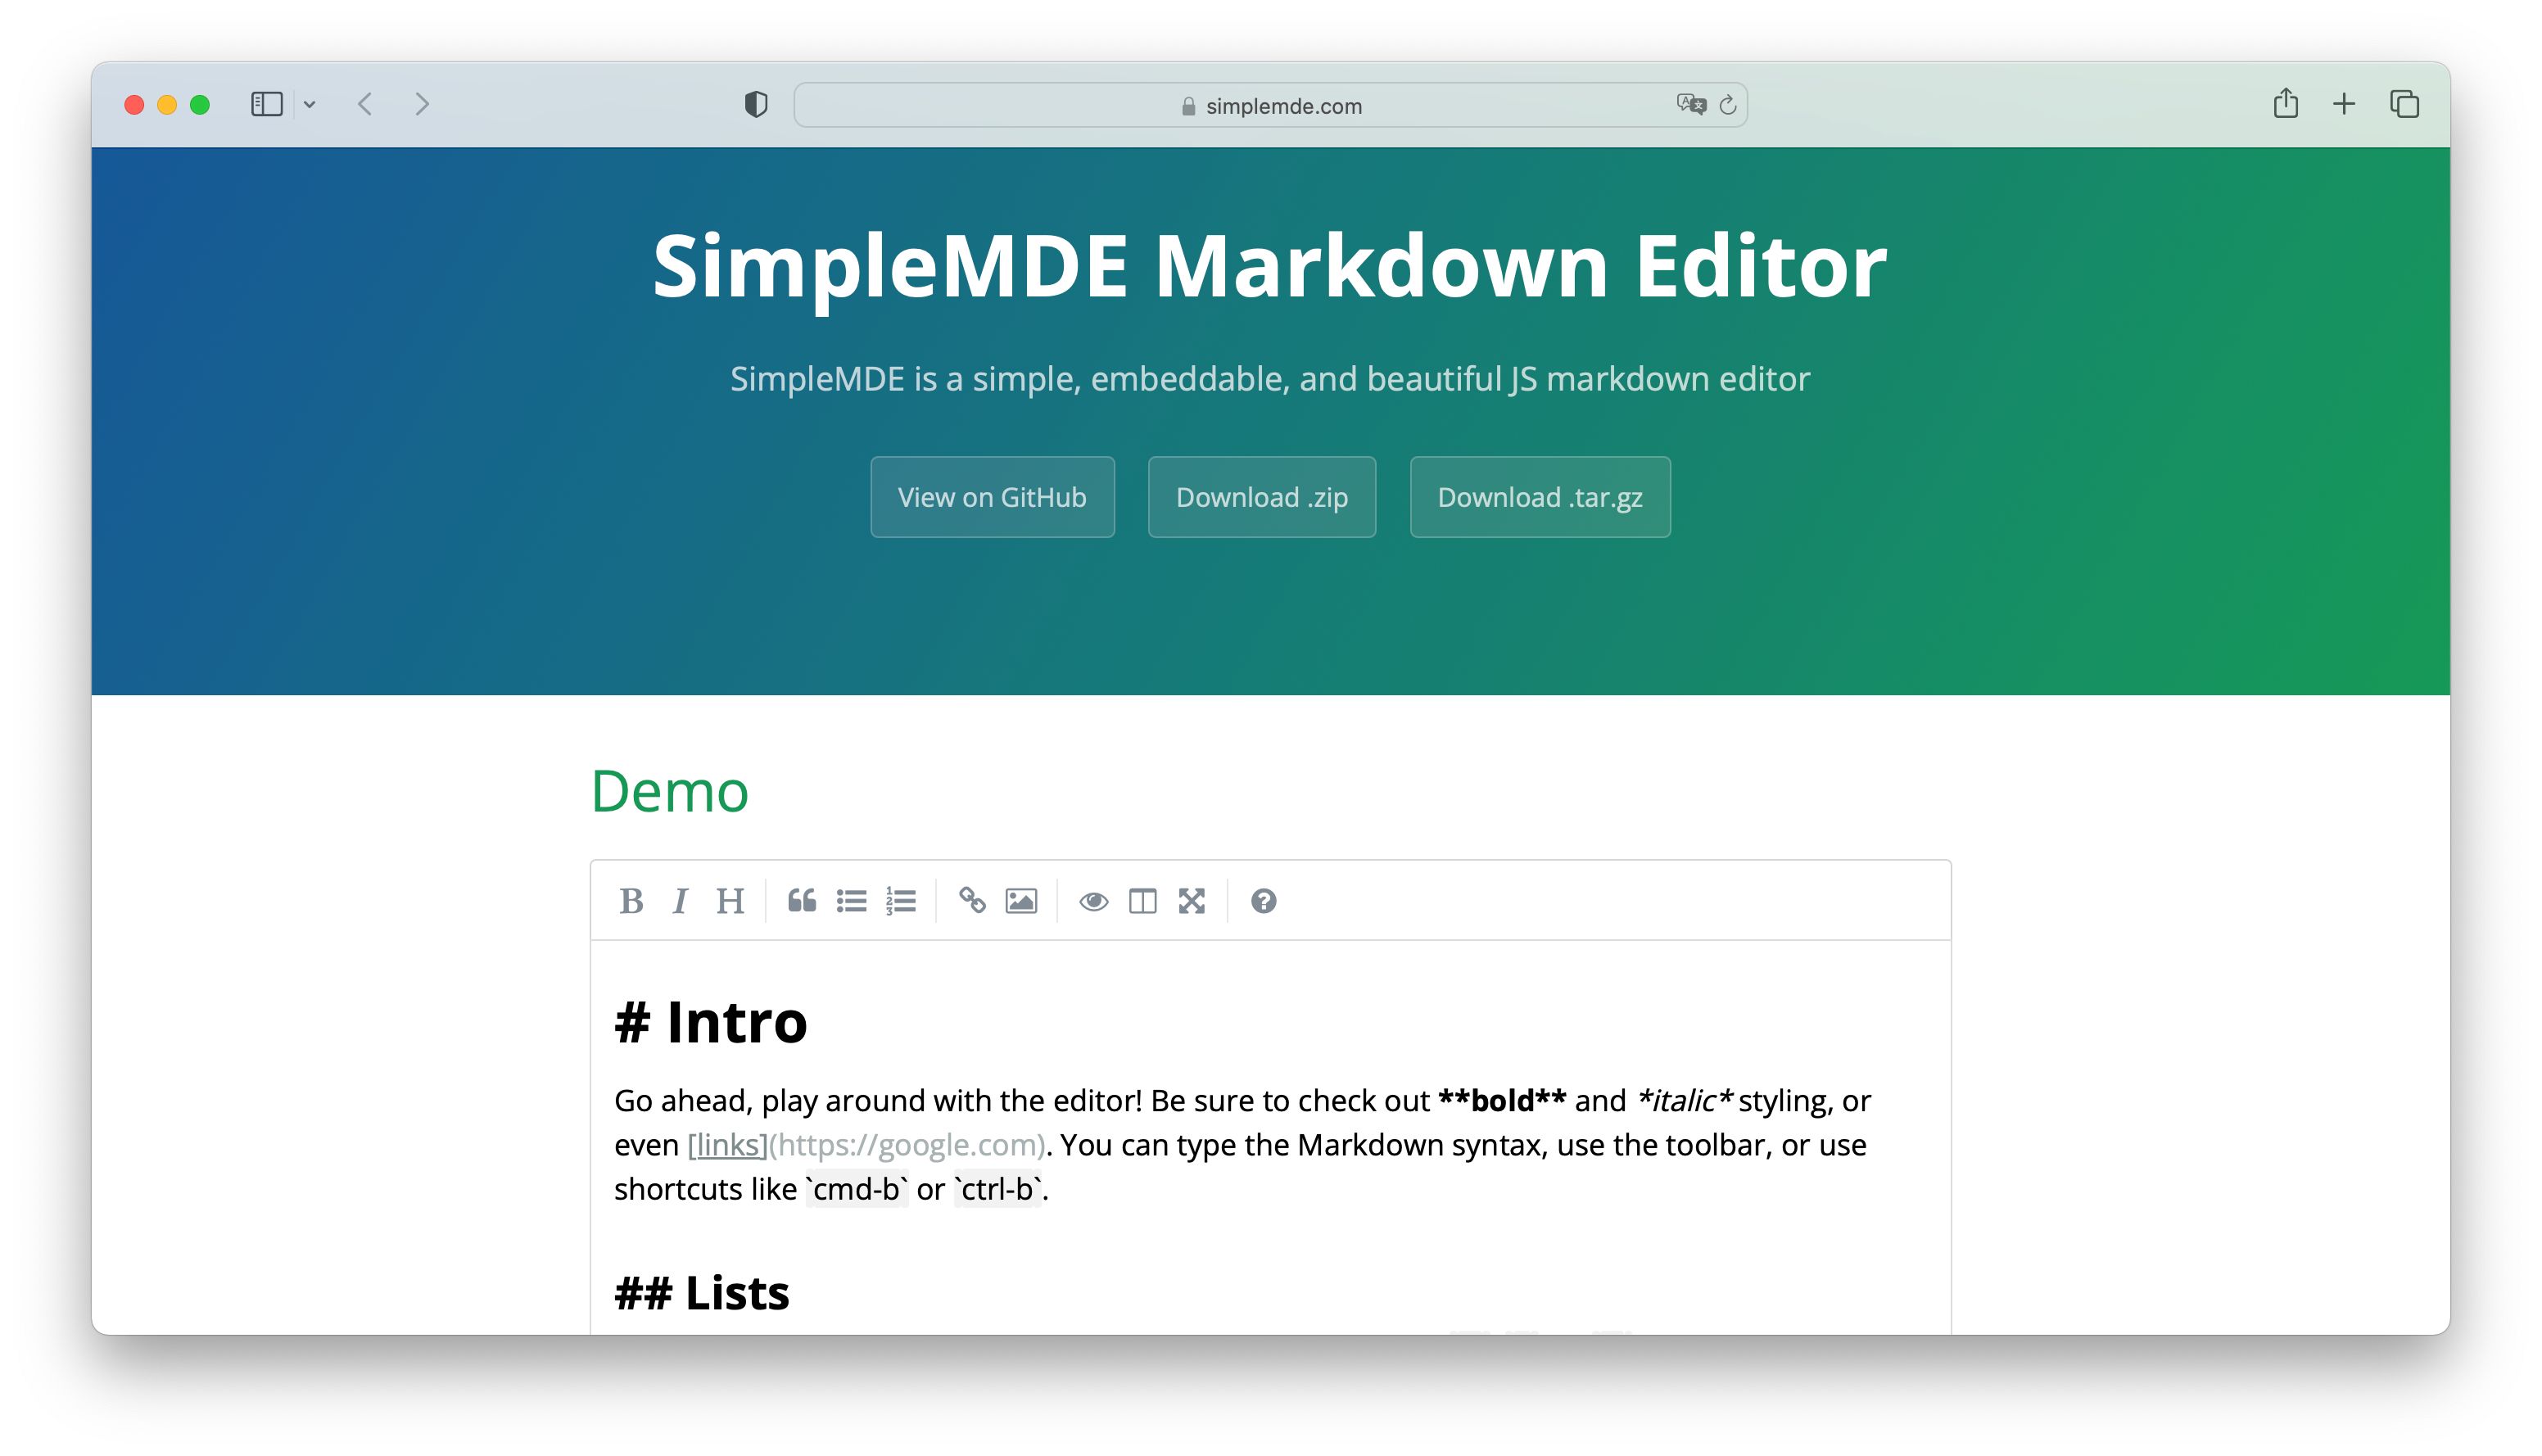Expand the Safari sidebar dropdown chevron

[x=310, y=105]
